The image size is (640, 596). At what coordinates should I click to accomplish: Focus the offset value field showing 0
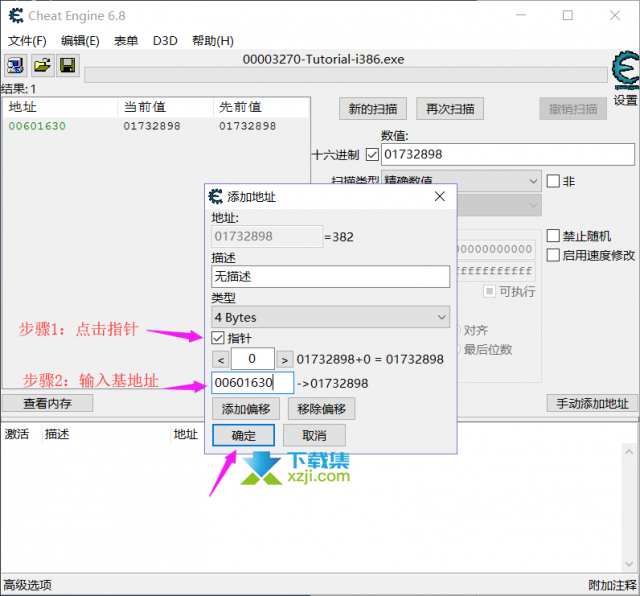[x=253, y=359]
